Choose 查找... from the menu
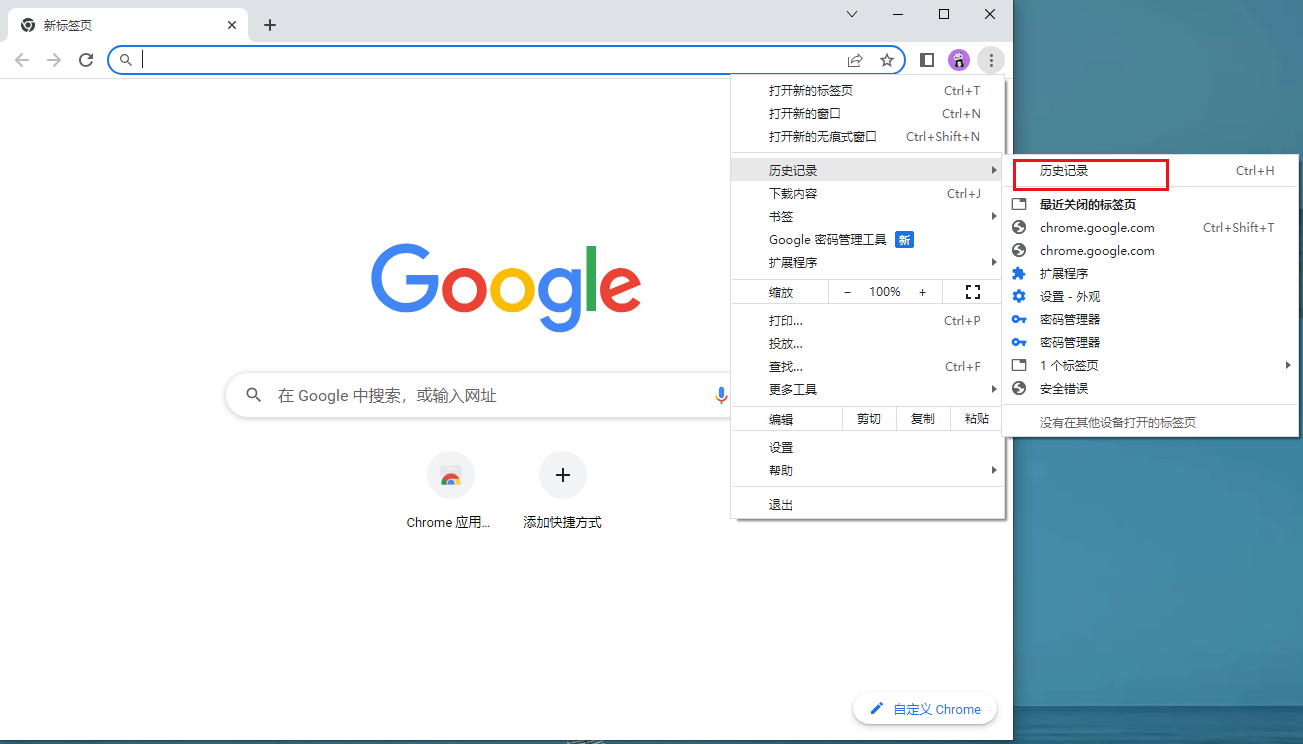Screen dimensions: 1303x744 (867, 366)
